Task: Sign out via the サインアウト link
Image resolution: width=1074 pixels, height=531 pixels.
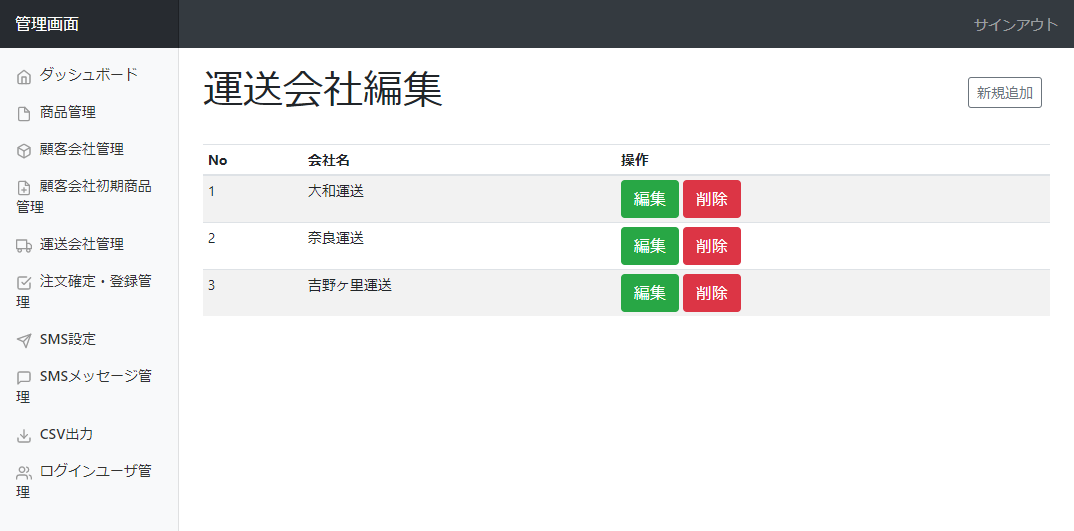Action: pos(1016,25)
